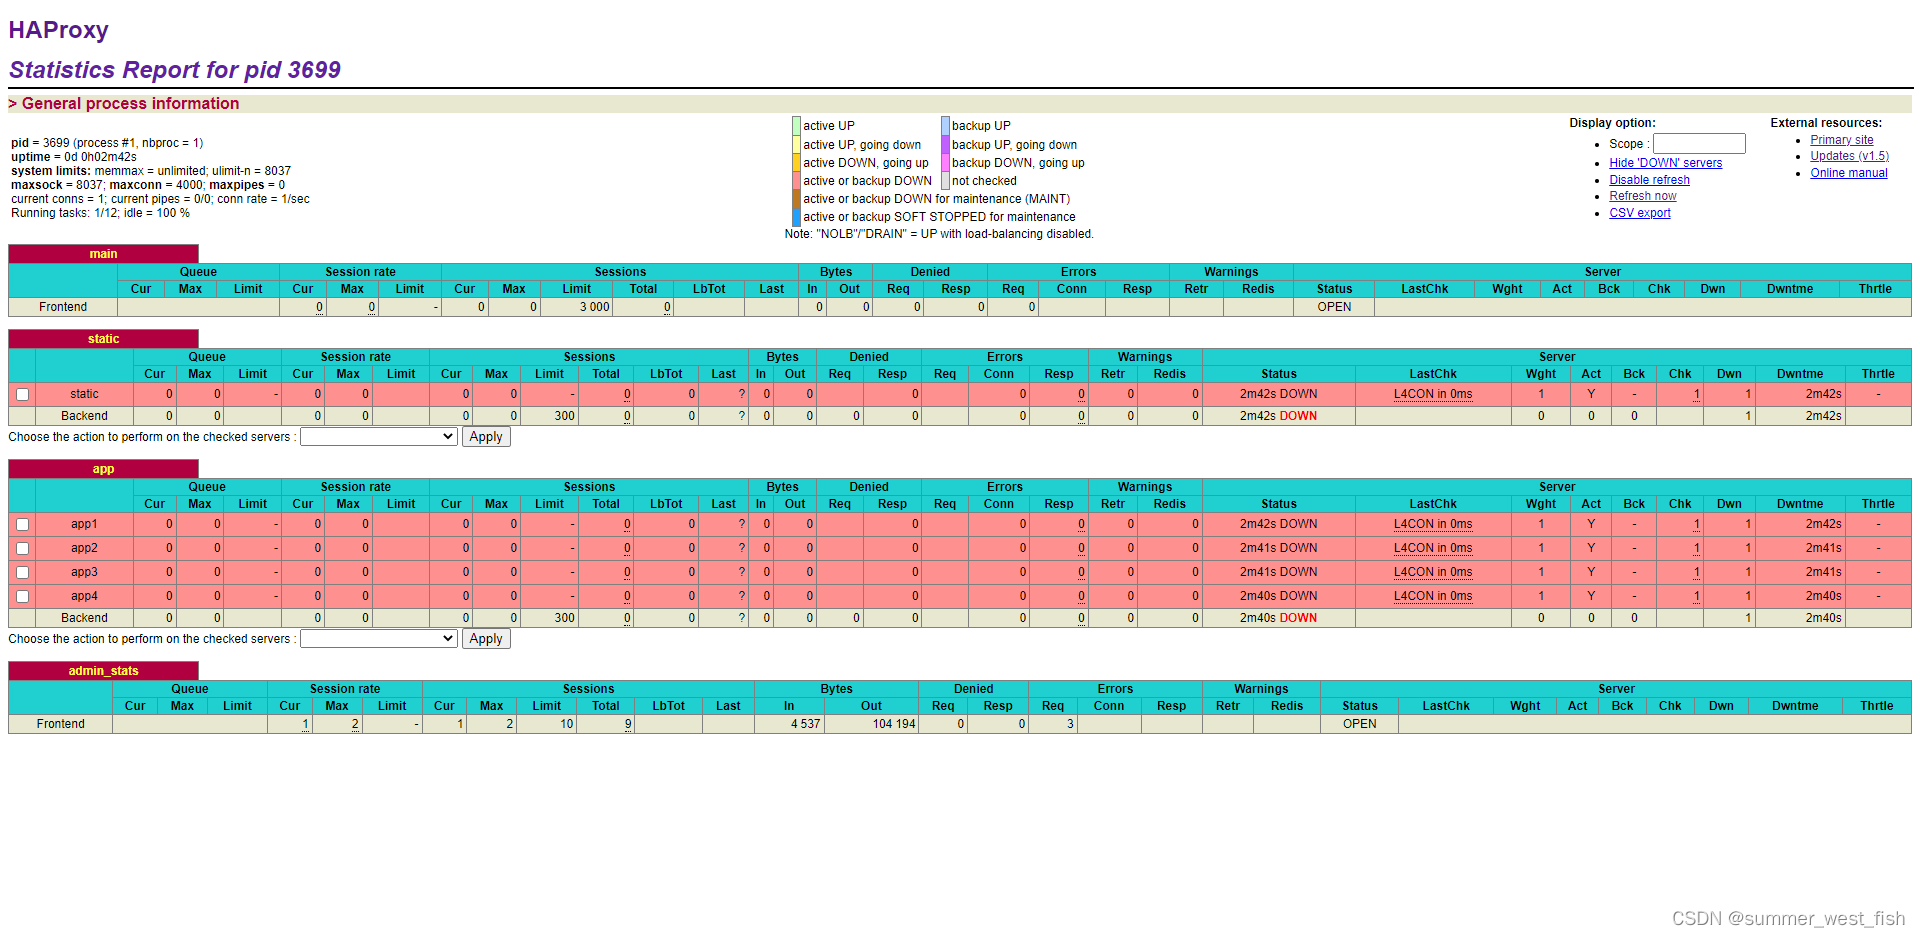Open the Updates (v1.5) link
Image resolution: width=1920 pixels, height=937 pixels.
(x=1848, y=156)
